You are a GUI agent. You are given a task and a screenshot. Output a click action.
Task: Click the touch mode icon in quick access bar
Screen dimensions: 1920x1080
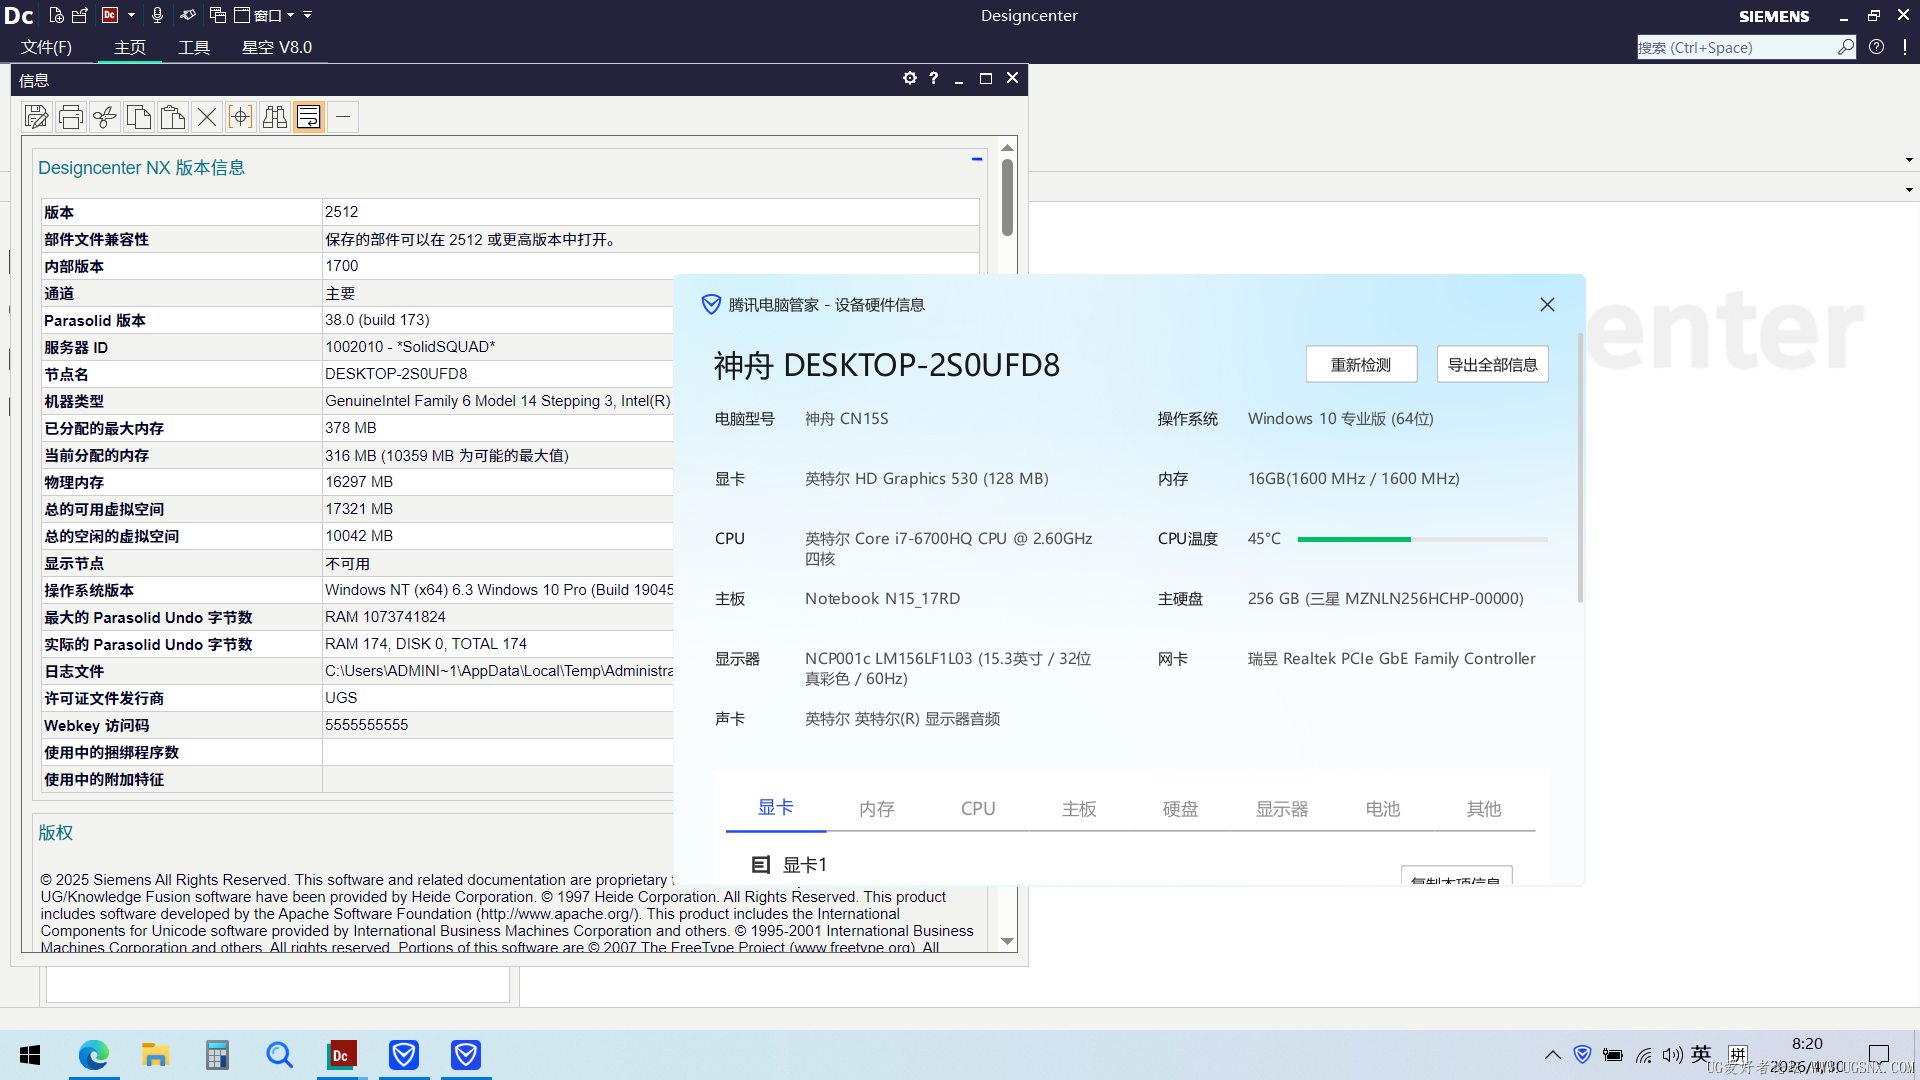point(188,15)
